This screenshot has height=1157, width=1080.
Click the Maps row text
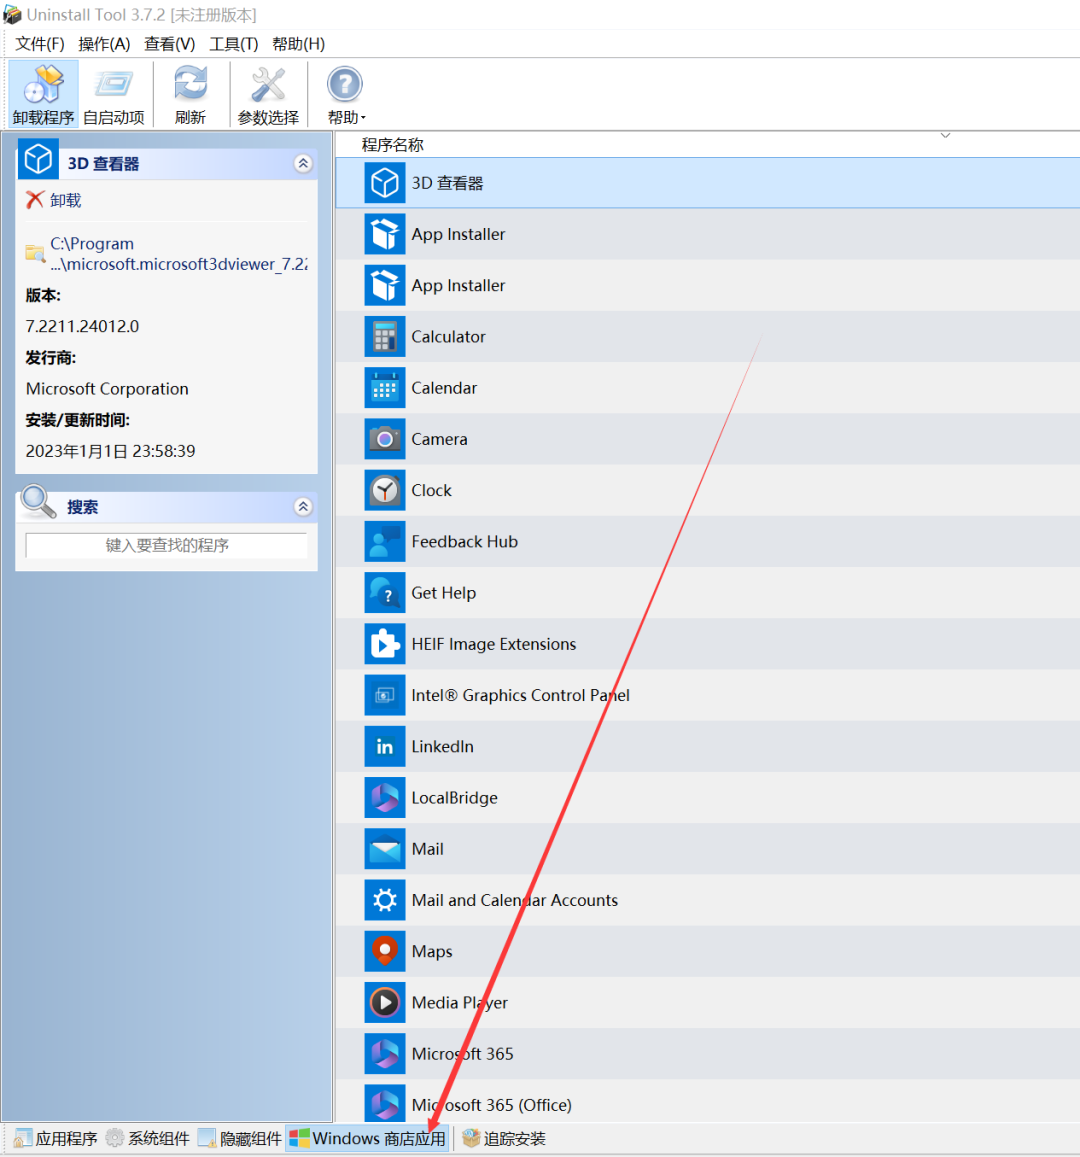pyautogui.click(x=432, y=952)
